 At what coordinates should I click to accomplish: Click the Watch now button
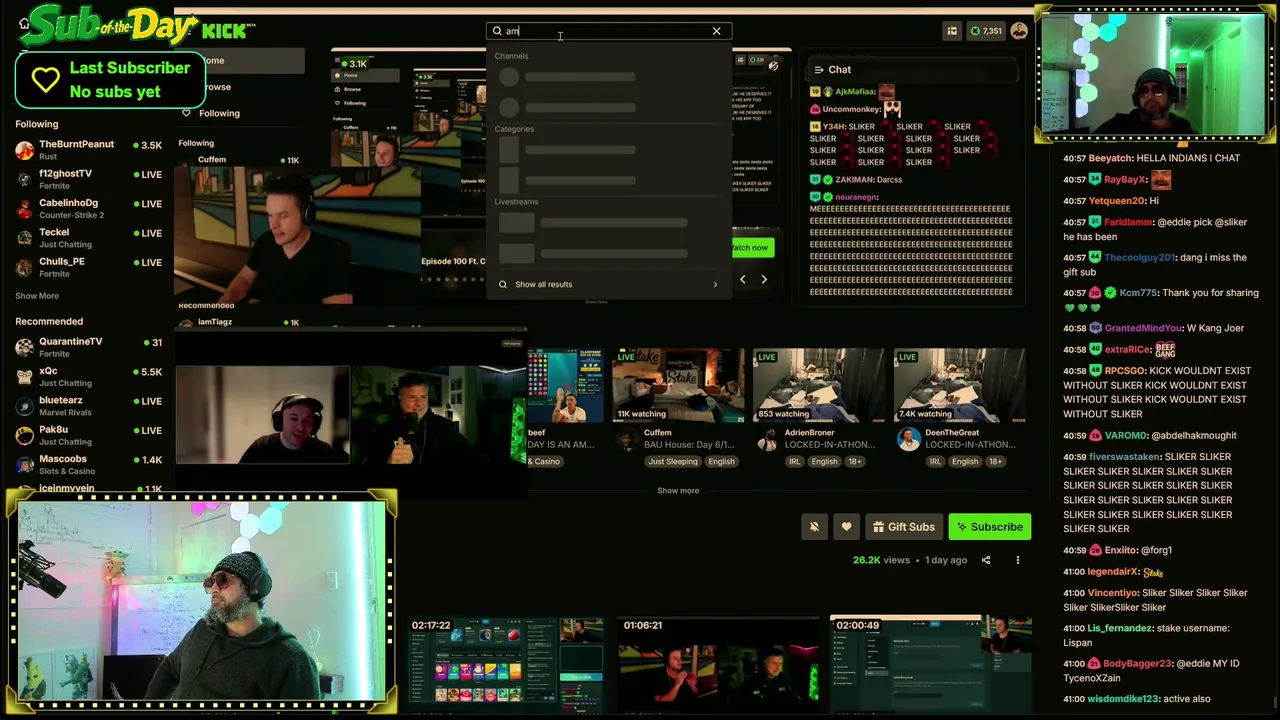(751, 247)
